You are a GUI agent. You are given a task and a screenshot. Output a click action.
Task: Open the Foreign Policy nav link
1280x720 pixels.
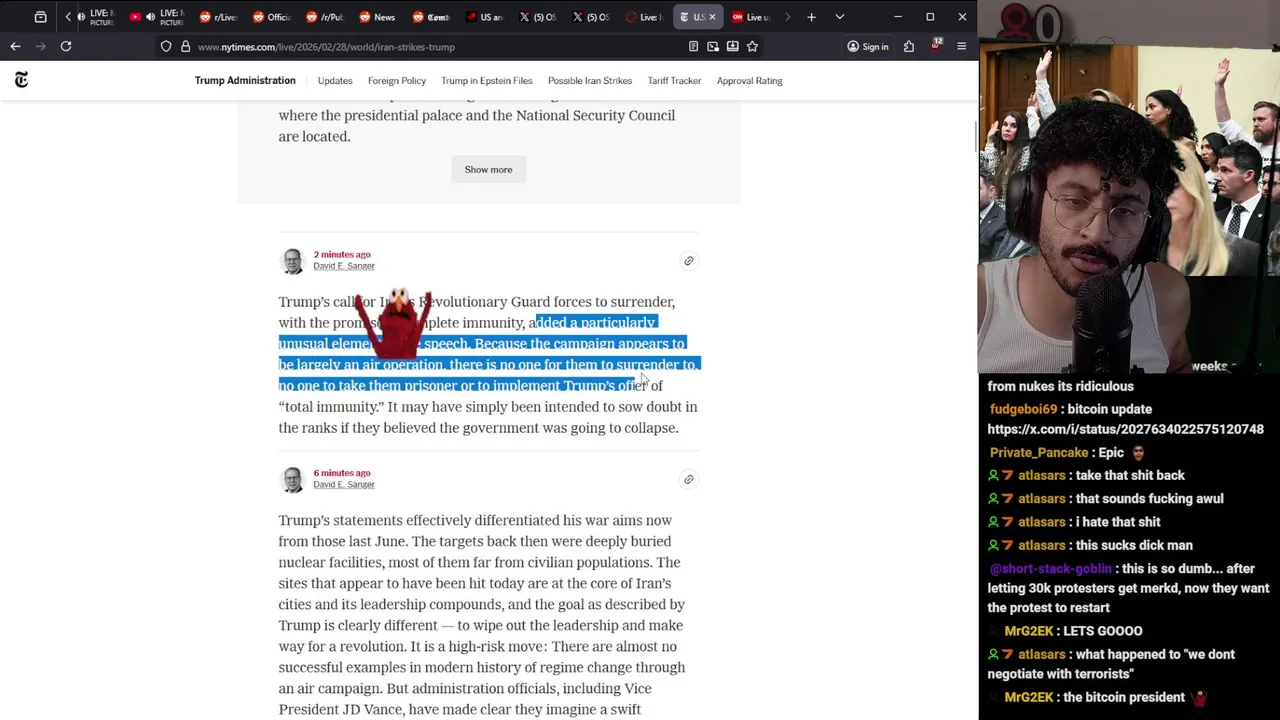(397, 81)
